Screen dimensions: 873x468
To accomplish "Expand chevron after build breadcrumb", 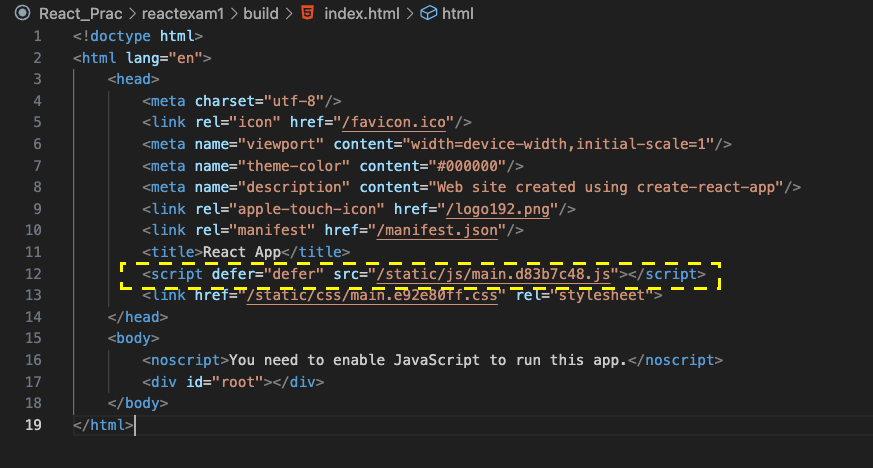I will pos(289,13).
